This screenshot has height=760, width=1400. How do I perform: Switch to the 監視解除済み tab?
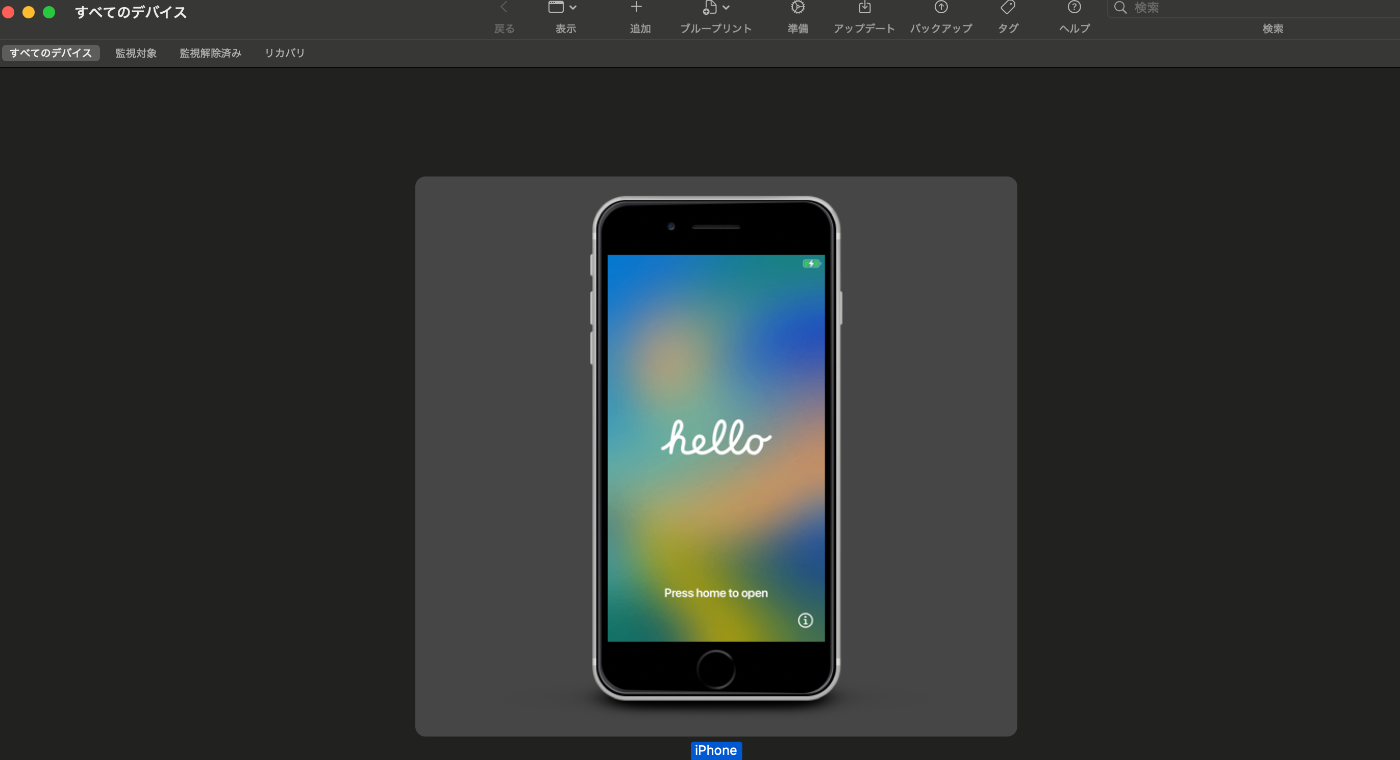(211, 53)
